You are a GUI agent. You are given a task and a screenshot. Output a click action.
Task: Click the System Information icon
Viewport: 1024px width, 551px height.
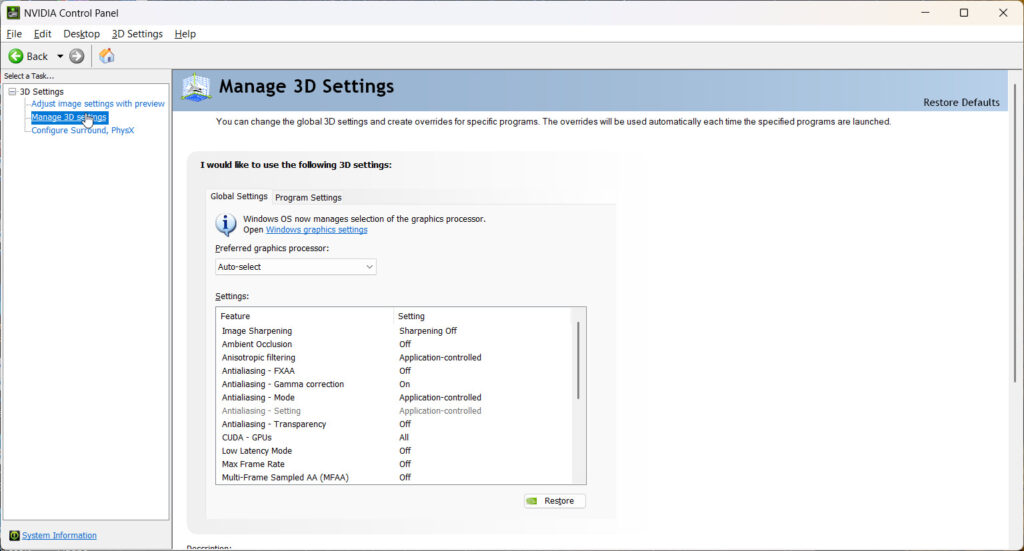point(14,535)
